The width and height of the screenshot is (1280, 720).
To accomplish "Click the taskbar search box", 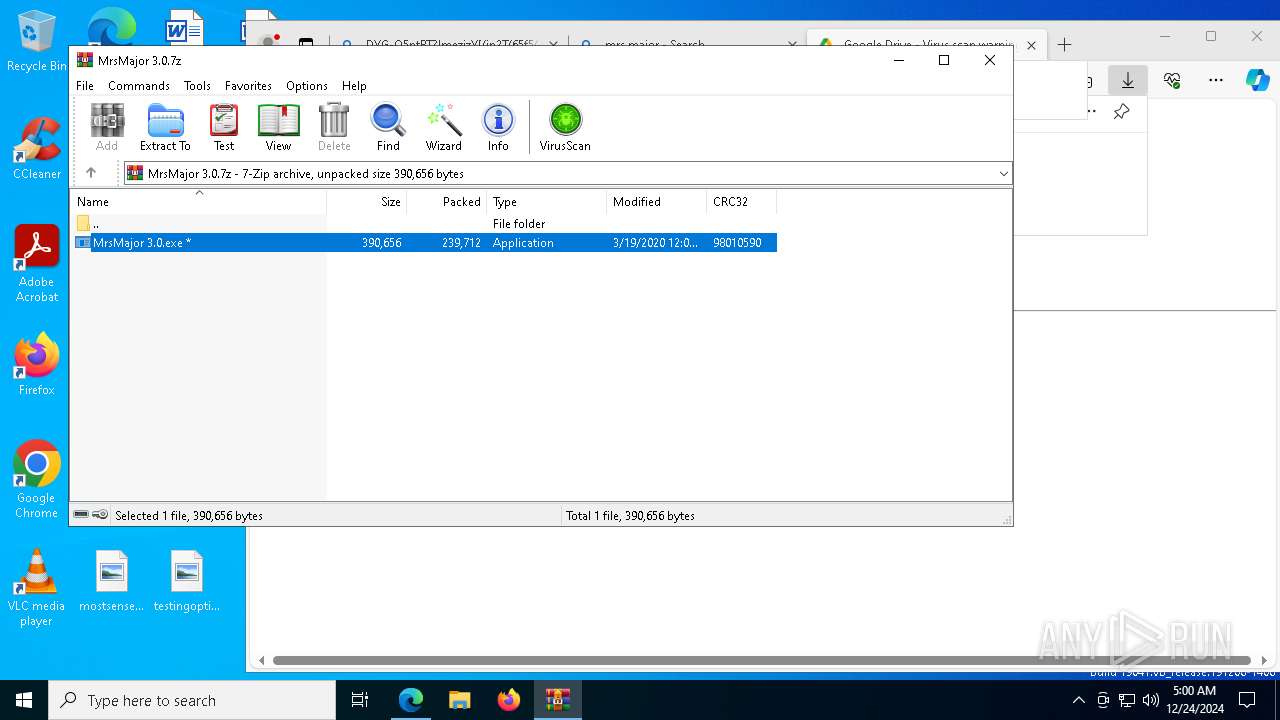I will (x=192, y=700).
